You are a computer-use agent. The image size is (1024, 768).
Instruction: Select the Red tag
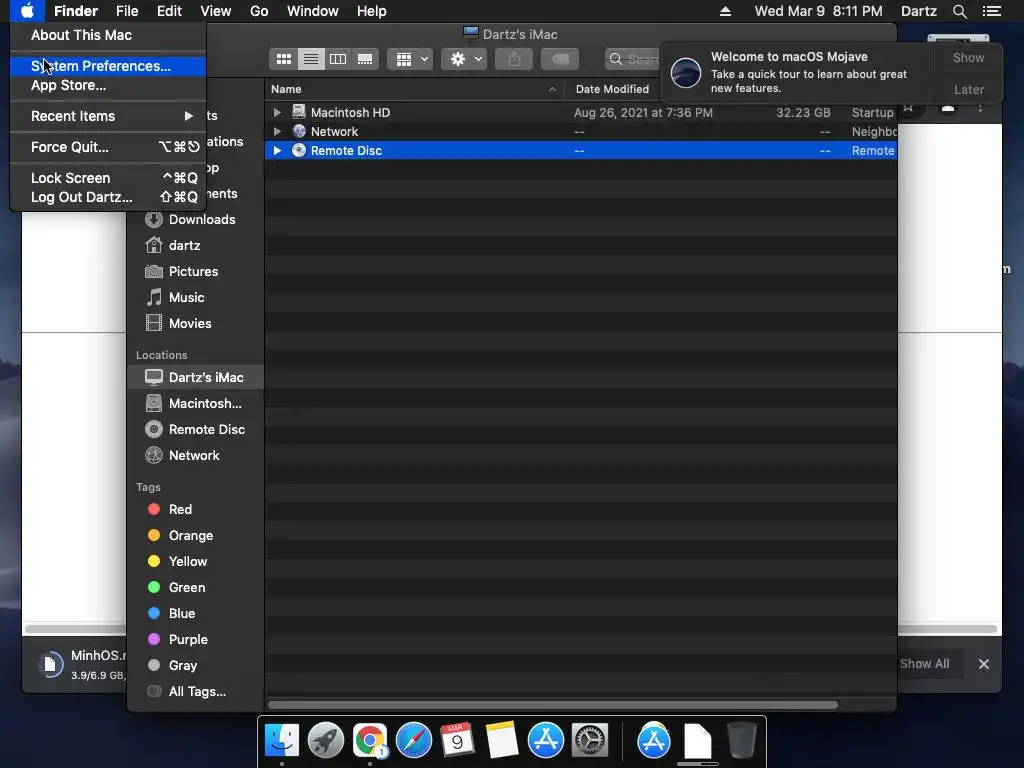tap(195, 509)
